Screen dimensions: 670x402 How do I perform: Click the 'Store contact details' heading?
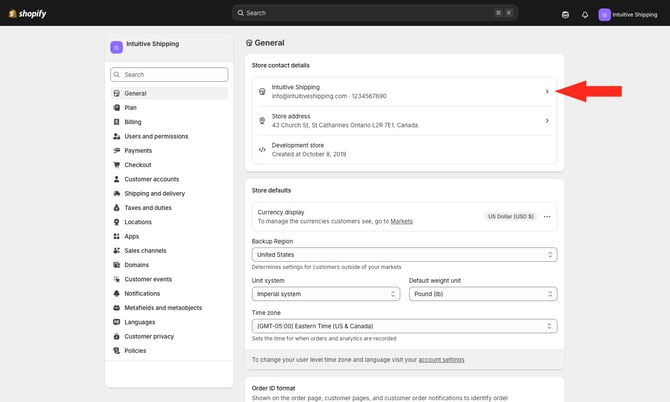[281, 65]
